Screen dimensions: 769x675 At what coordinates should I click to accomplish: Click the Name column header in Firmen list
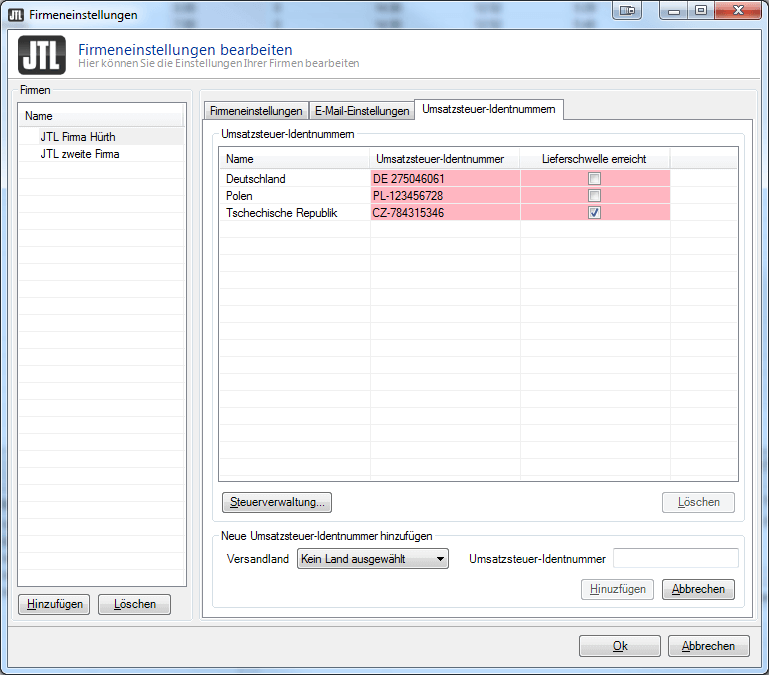tap(102, 116)
